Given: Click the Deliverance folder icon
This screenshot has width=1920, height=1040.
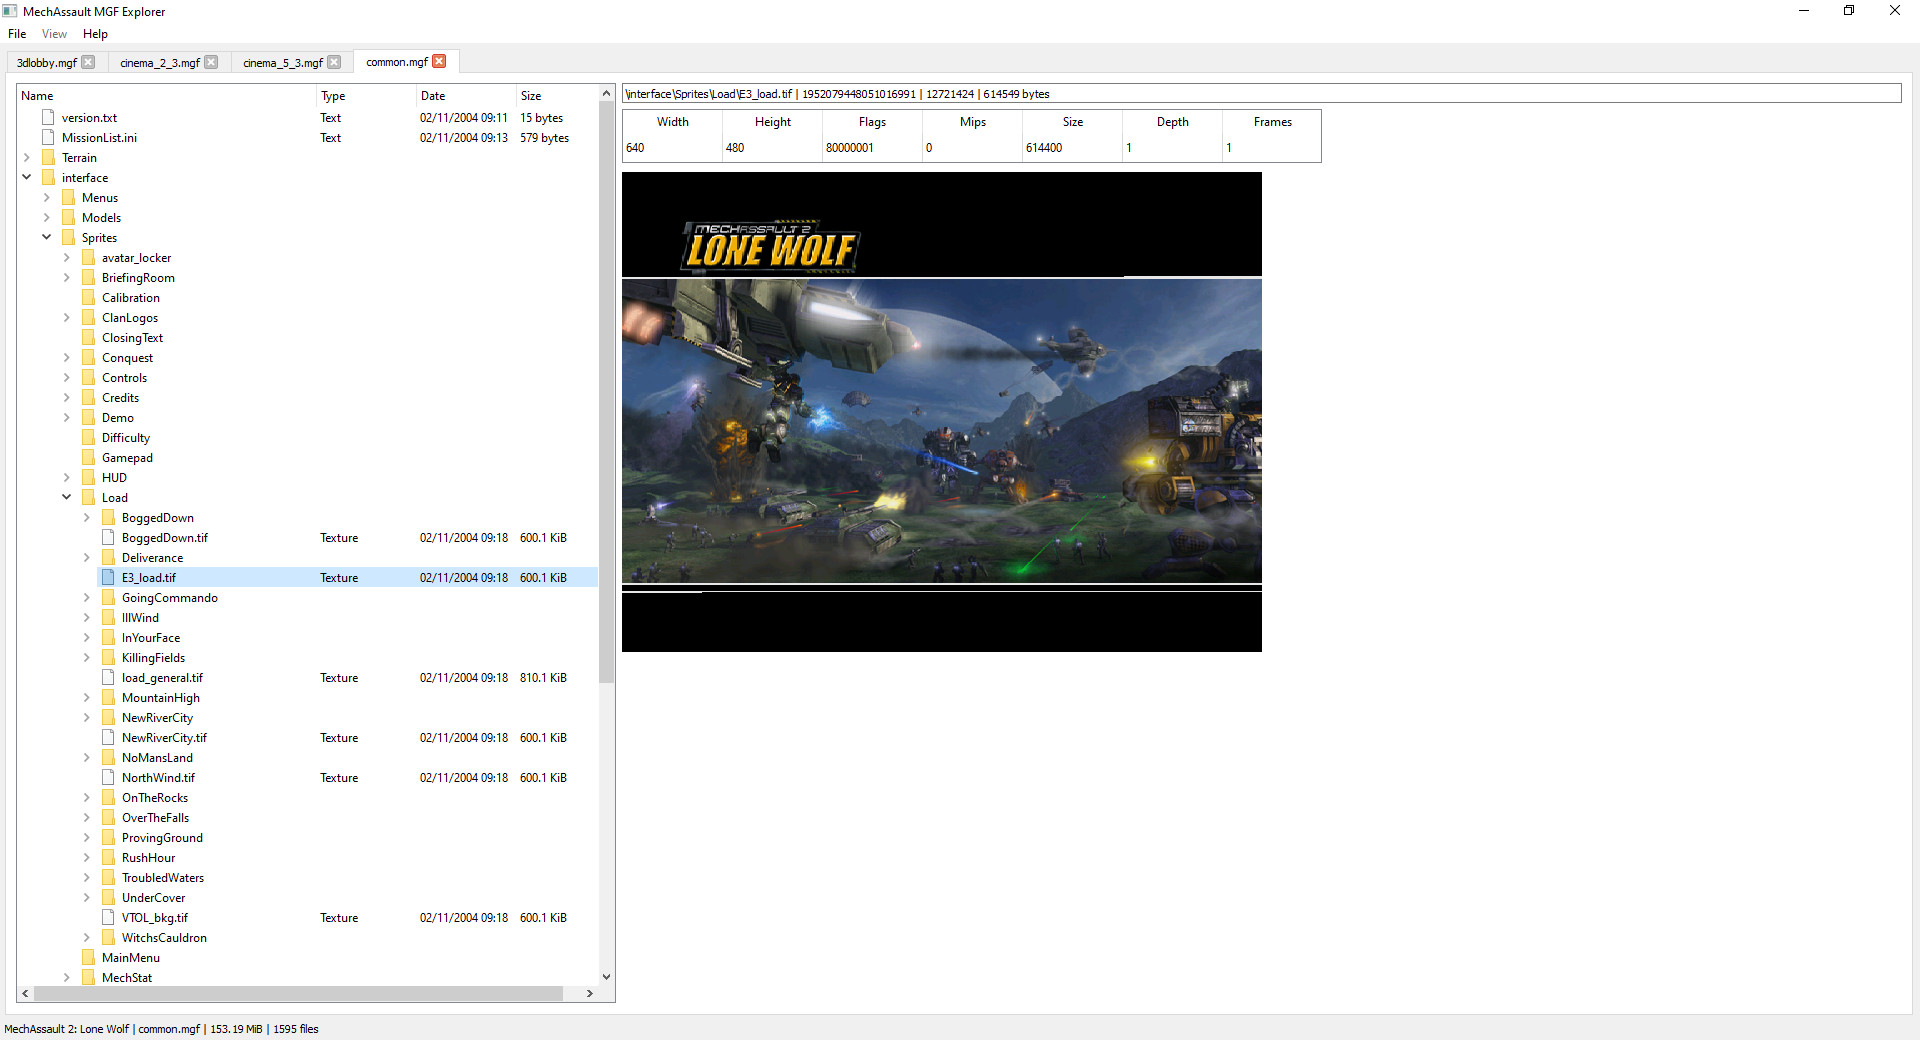Looking at the screenshot, I should click(108, 558).
